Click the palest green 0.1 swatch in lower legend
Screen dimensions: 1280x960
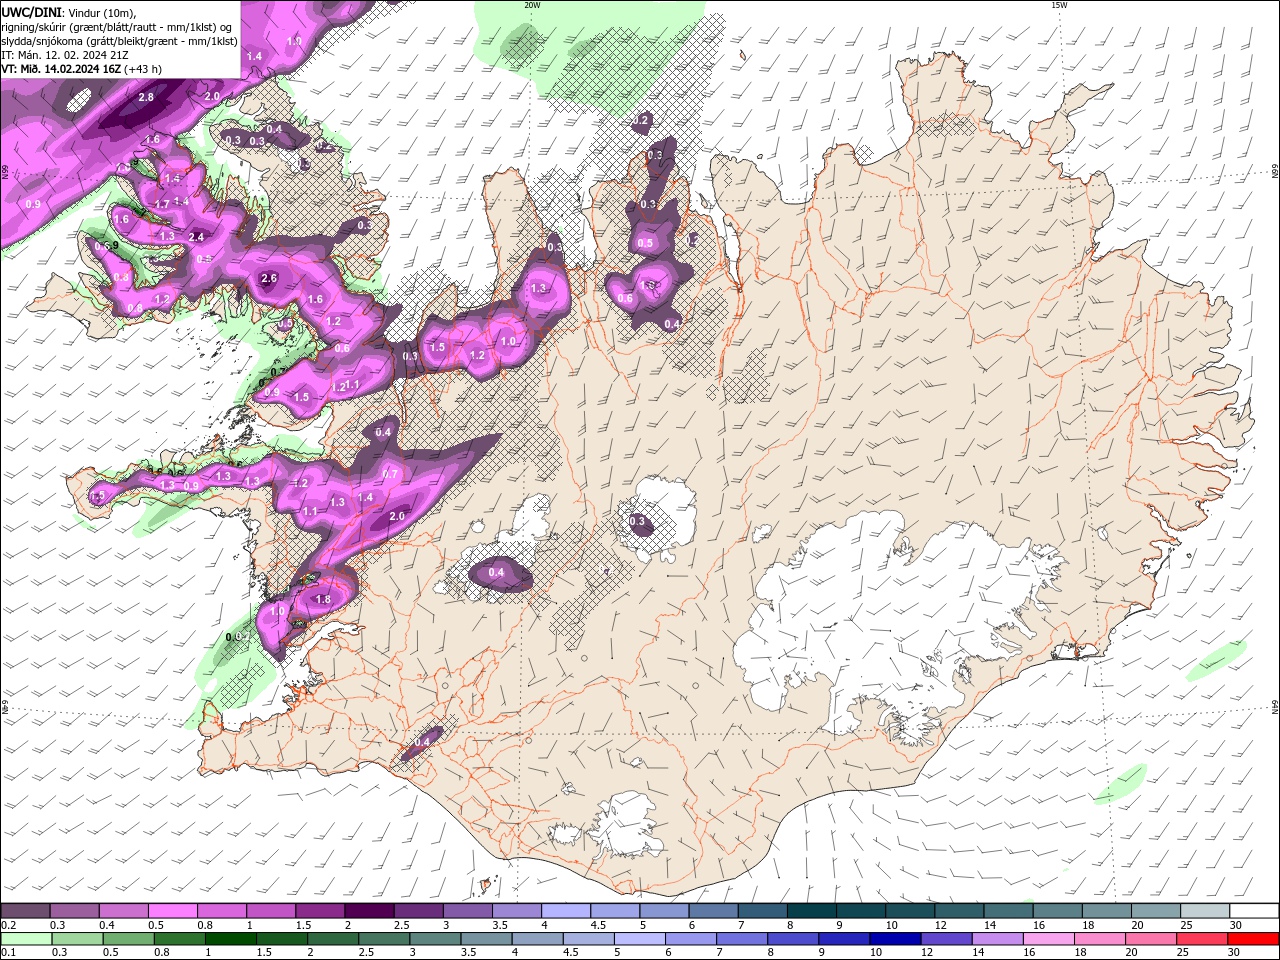[26, 939]
